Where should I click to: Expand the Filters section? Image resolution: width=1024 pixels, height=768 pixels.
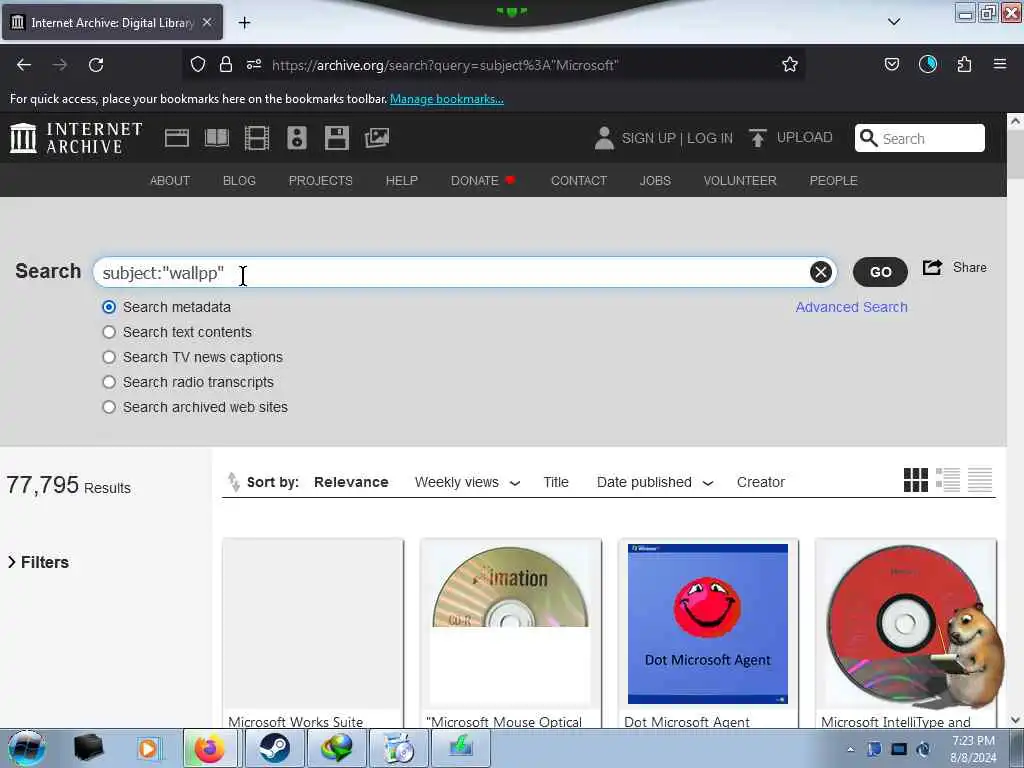(x=39, y=562)
